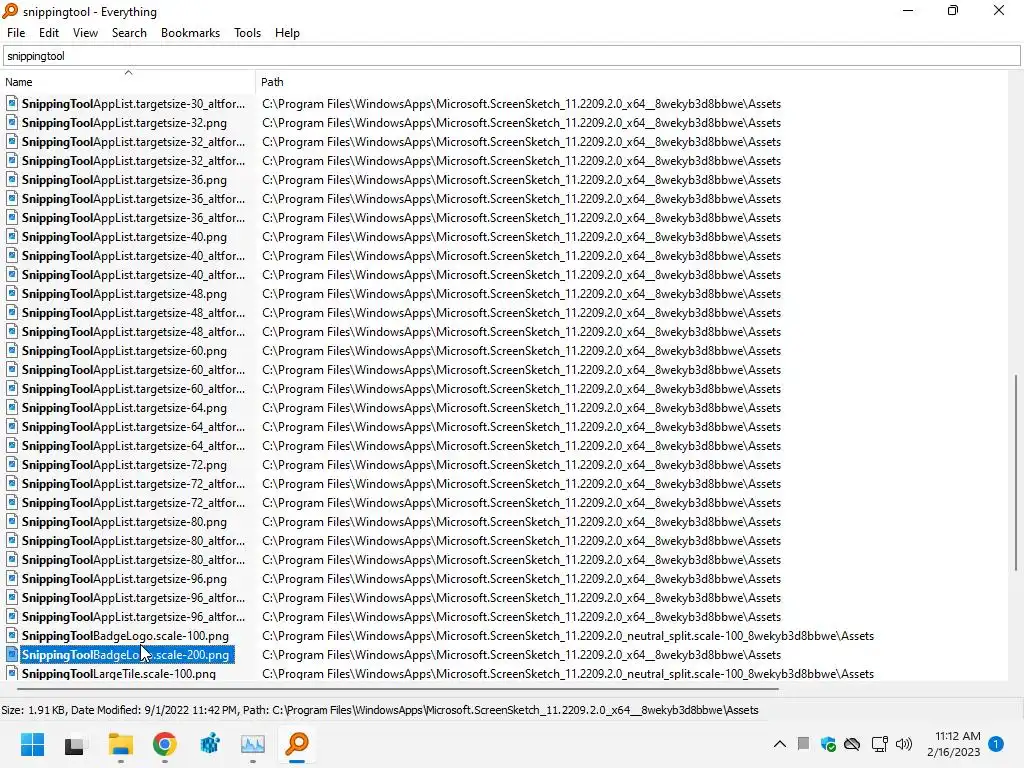Sort results by the Name column header
The height and width of the screenshot is (768, 1024).
tap(128, 82)
